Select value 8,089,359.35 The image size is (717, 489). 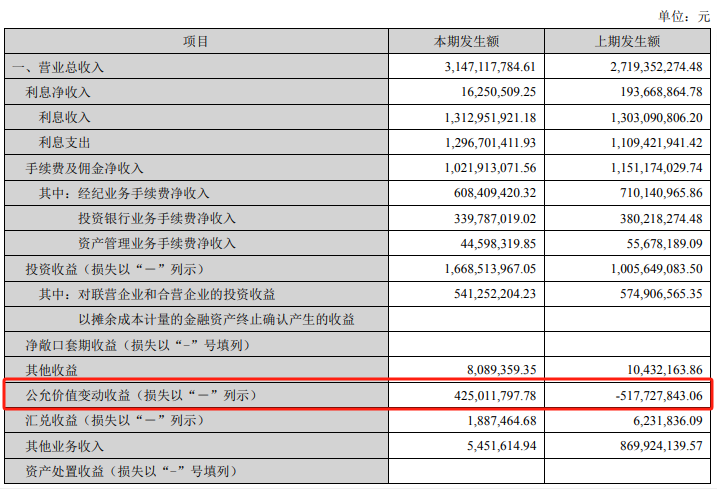pyautogui.click(x=502, y=370)
